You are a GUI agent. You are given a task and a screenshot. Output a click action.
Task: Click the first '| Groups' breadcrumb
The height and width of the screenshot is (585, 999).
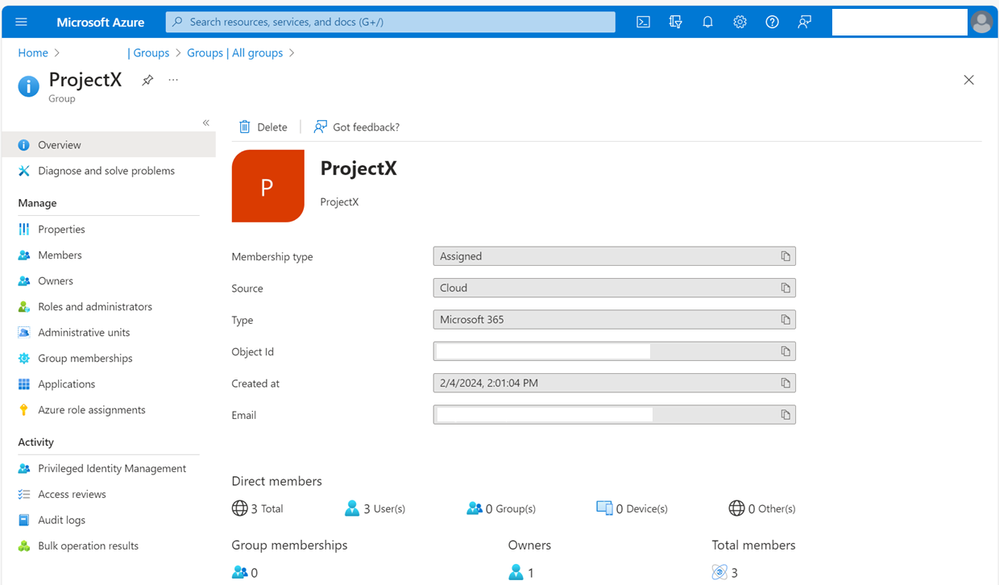pyautogui.click(x=148, y=53)
